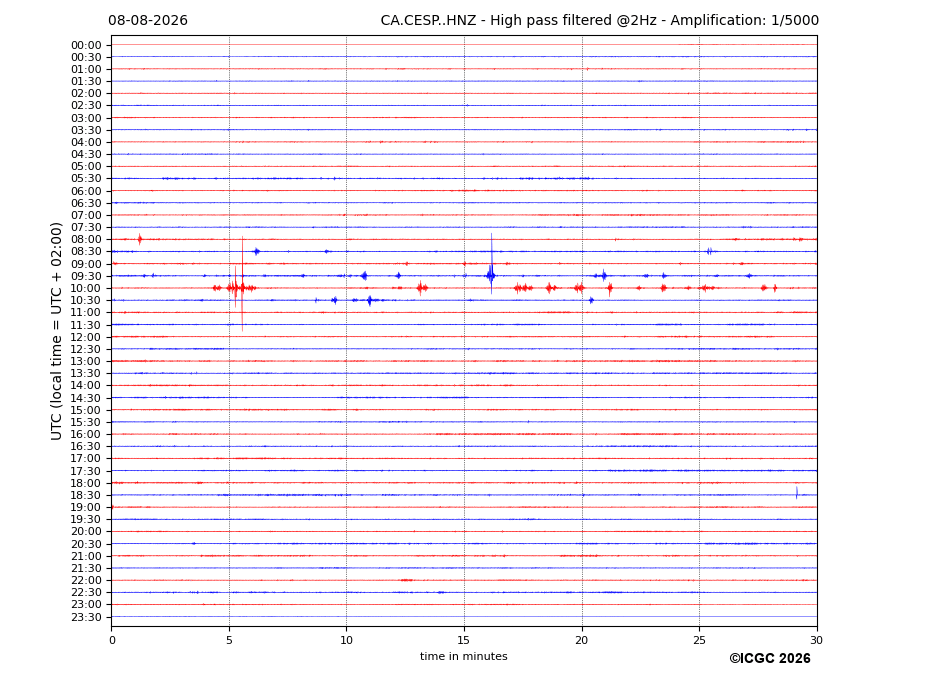
Task: Click the tall blue spike on the 09:30 trace
Action: 491,264
